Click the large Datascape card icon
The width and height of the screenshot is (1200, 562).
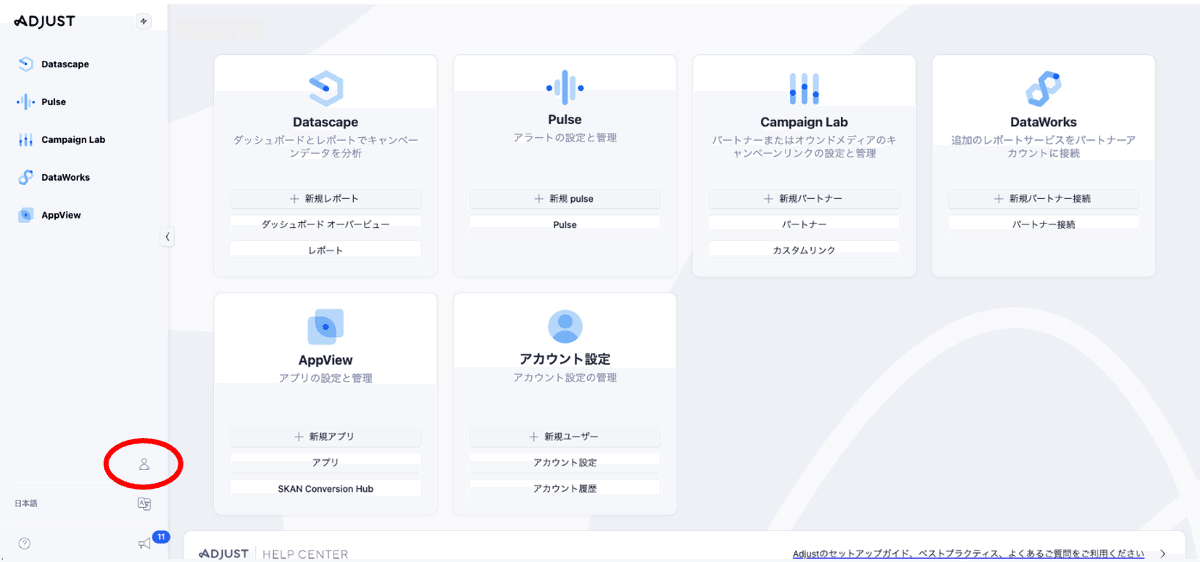click(325, 89)
